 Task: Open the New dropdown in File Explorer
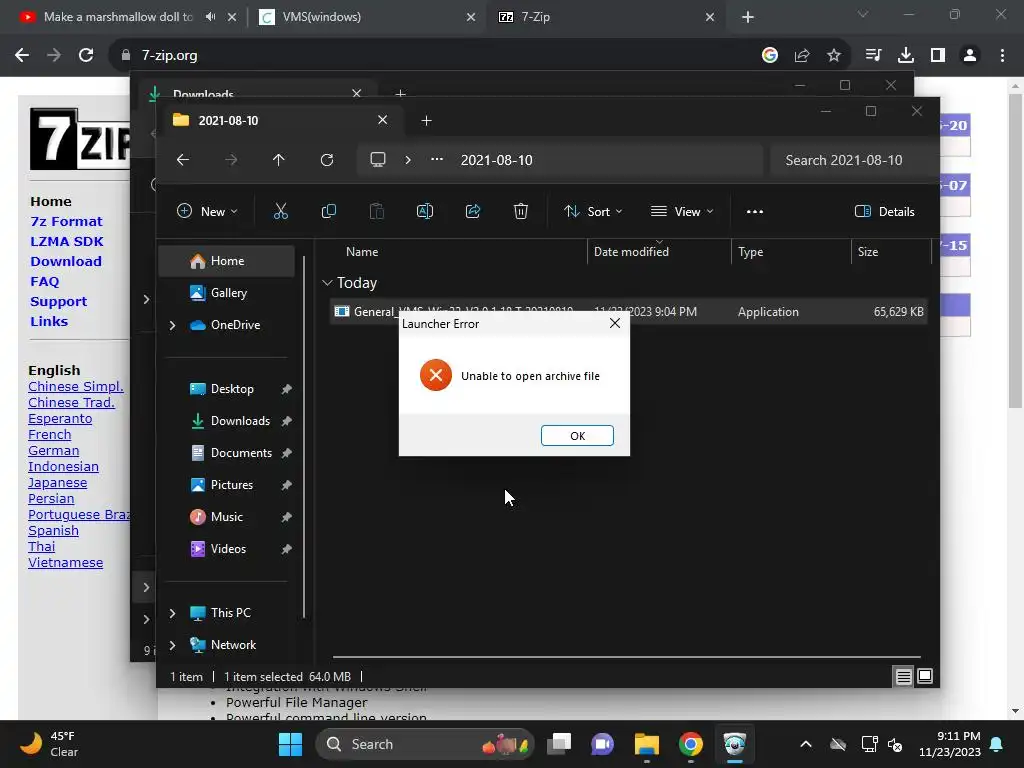tap(207, 211)
